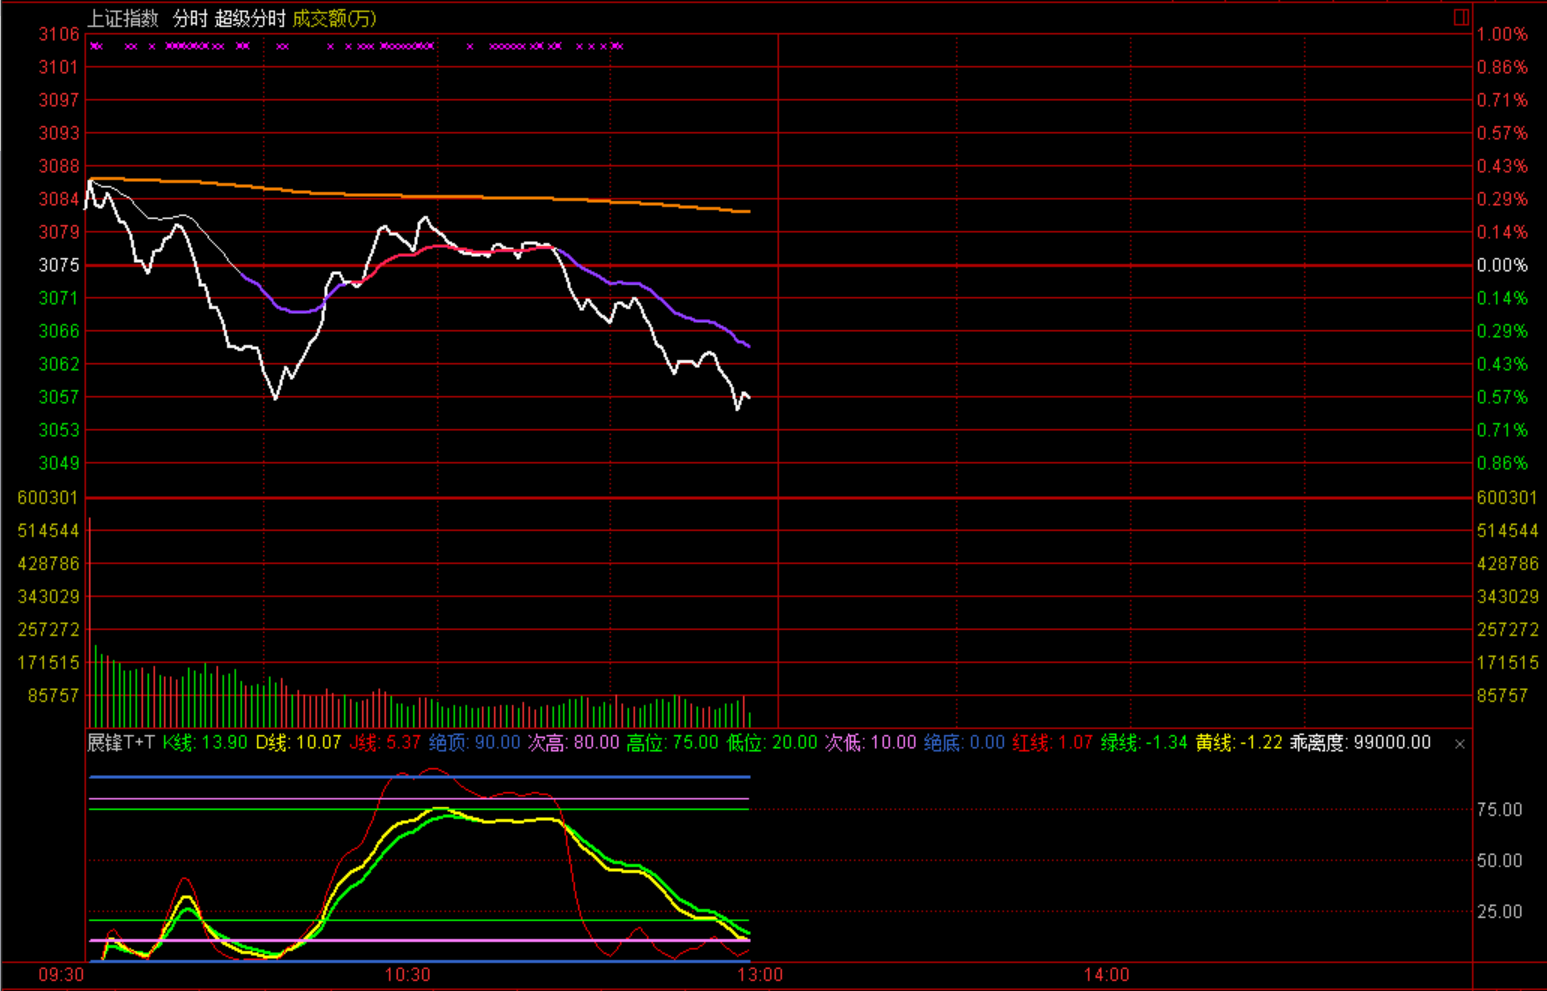Click the 10:30 time axis label
The height and width of the screenshot is (991, 1547).
pos(407,974)
